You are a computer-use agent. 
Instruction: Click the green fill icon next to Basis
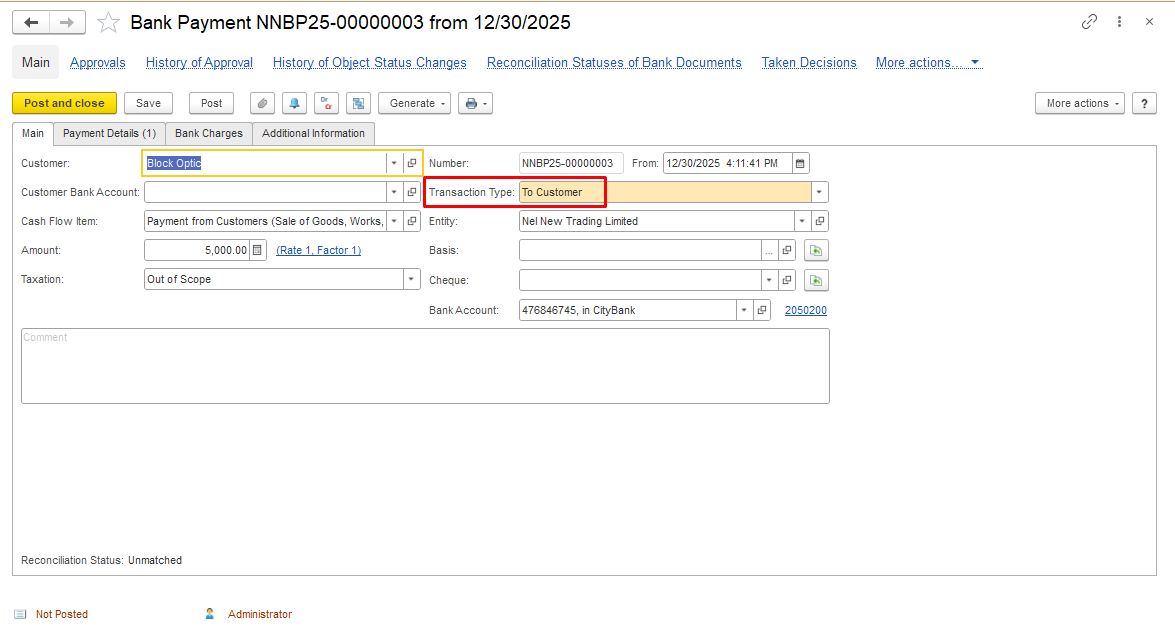tap(816, 250)
